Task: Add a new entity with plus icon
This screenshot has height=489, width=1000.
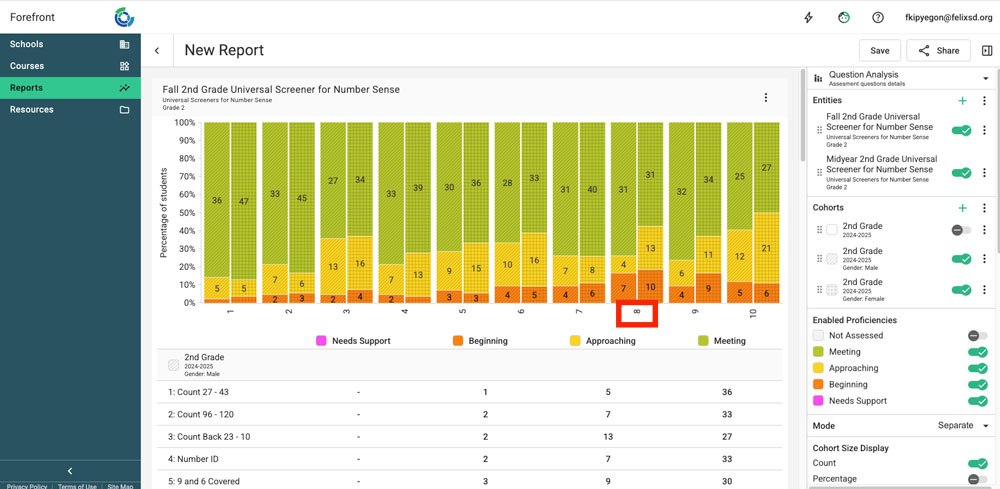Action: point(962,101)
